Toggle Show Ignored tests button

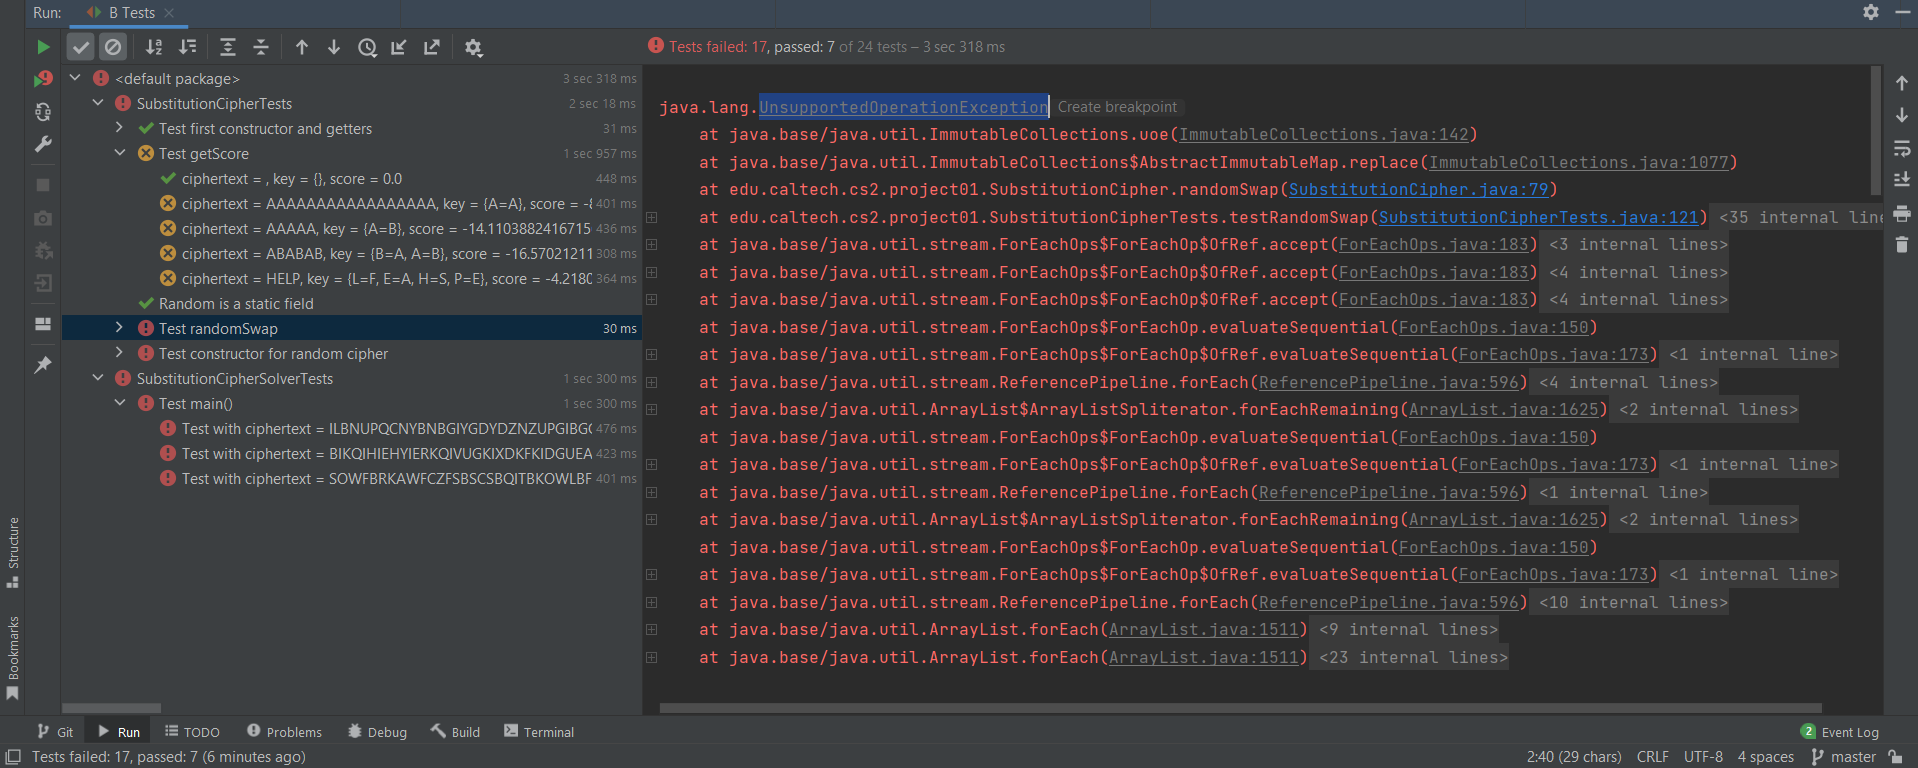coord(113,47)
